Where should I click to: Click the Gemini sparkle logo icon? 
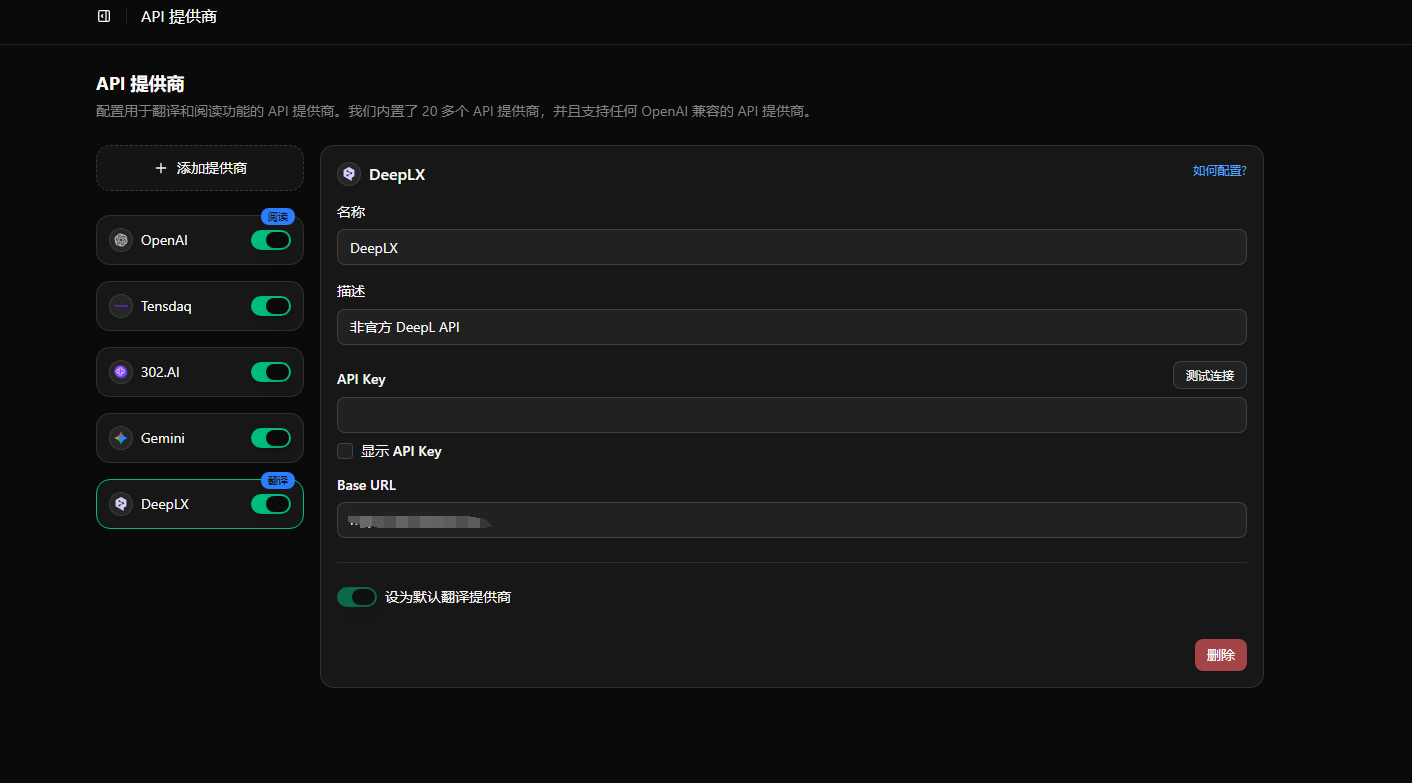click(121, 438)
